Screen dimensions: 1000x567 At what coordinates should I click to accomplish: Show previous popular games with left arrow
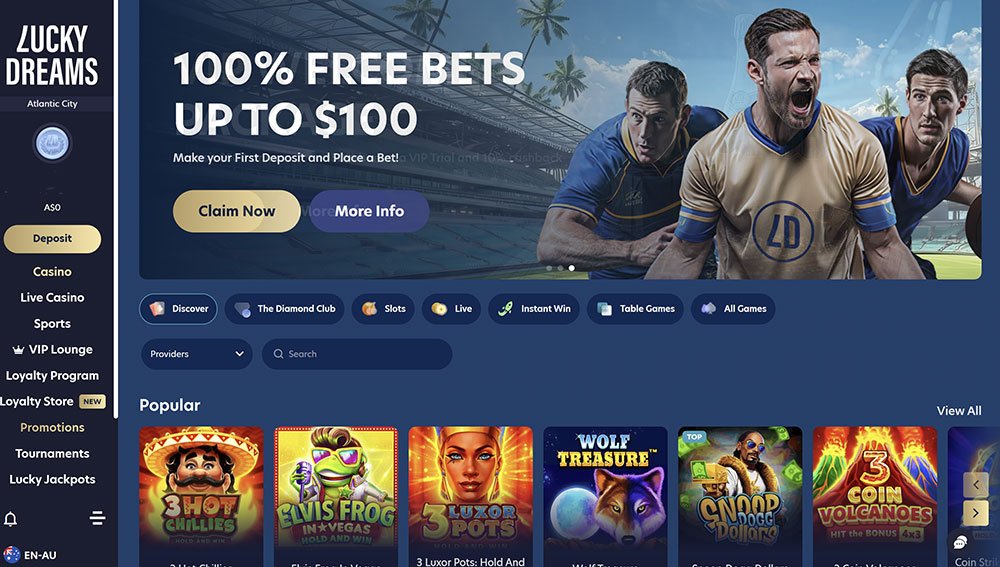coord(976,485)
